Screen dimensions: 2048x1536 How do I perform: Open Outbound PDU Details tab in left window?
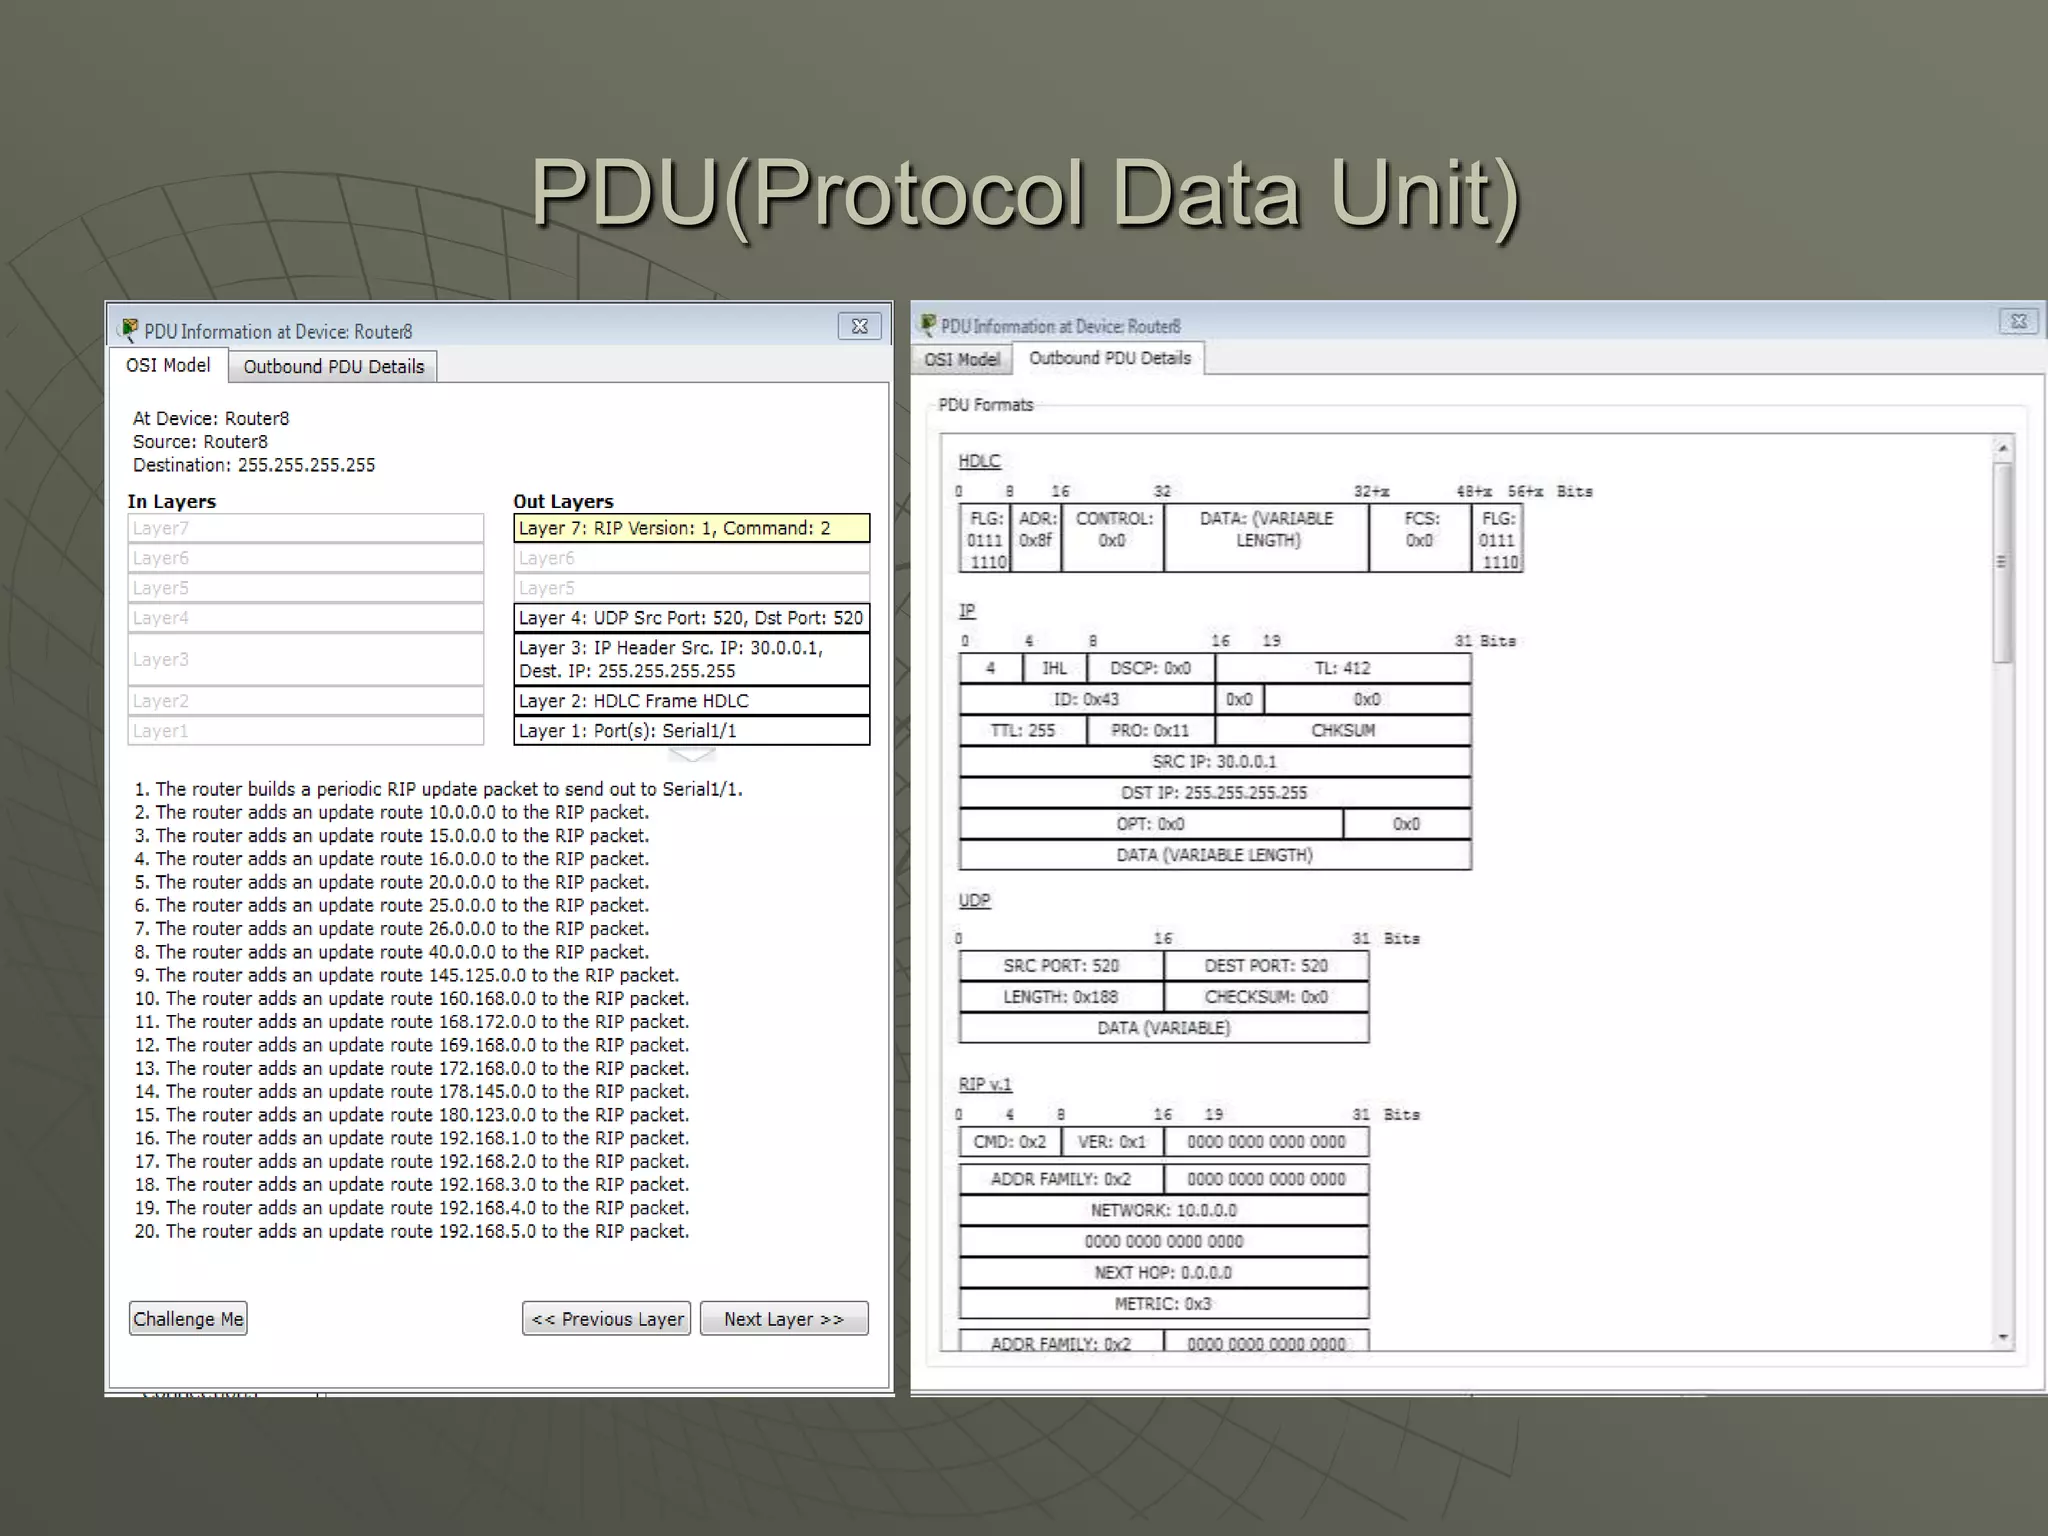333,366
